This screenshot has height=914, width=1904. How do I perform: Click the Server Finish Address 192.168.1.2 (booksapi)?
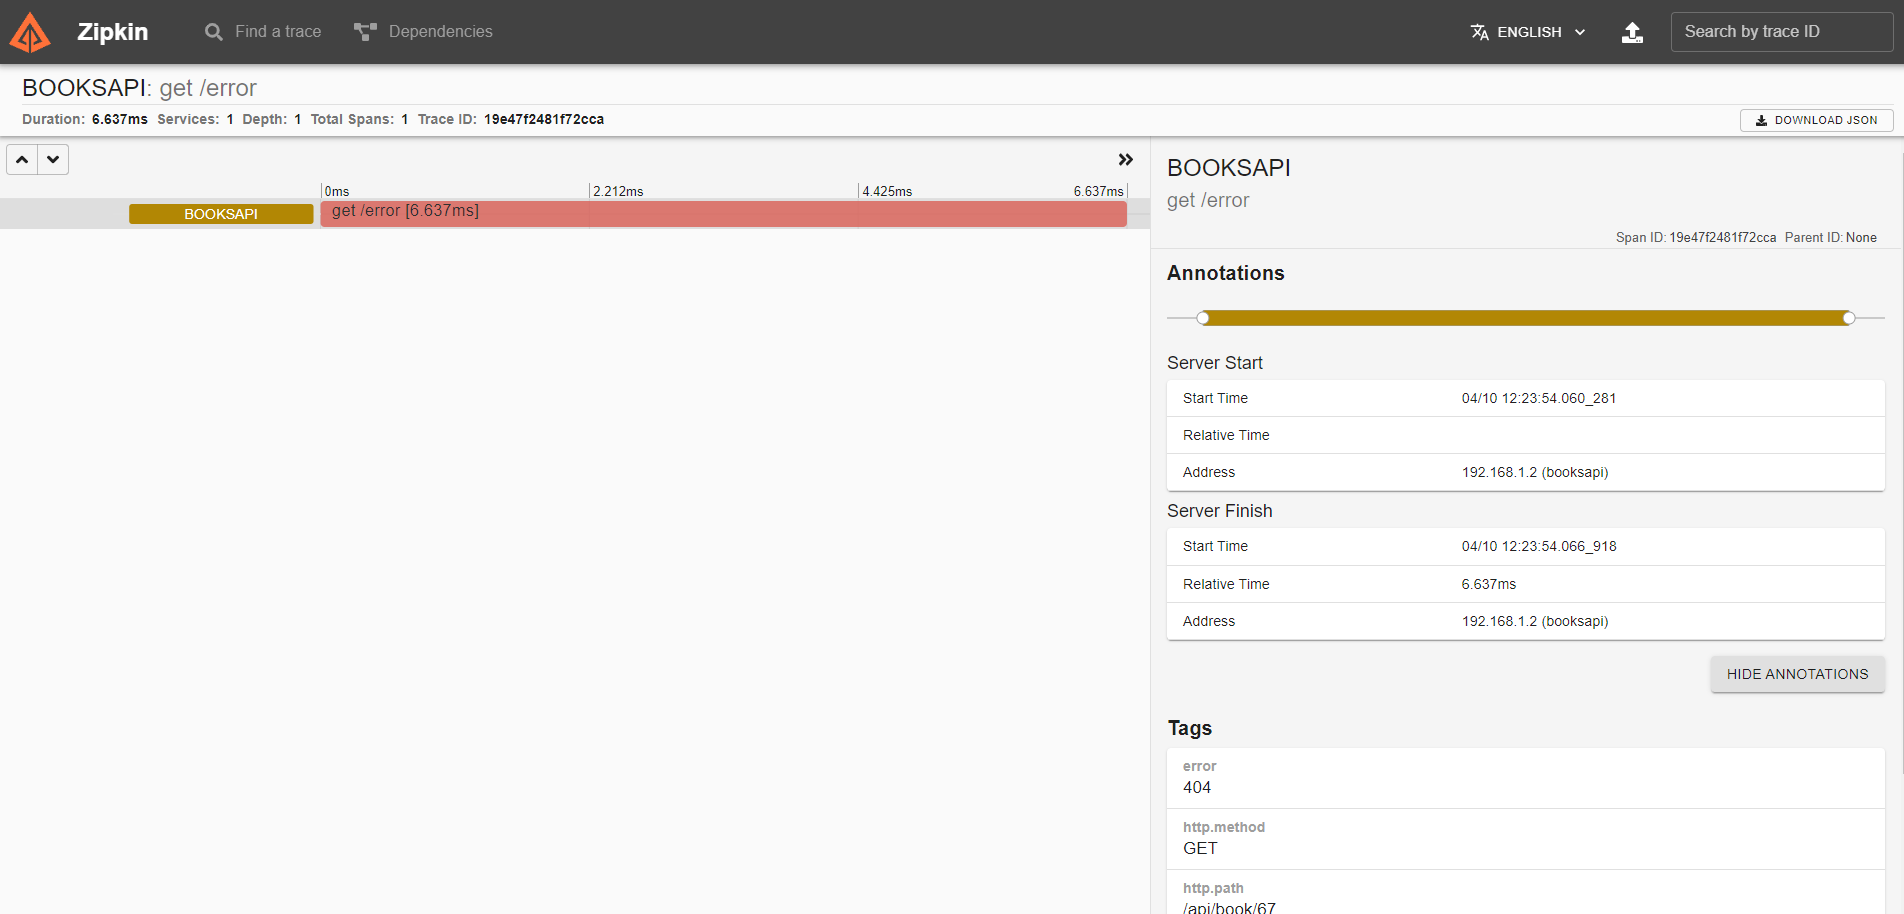[1535, 621]
